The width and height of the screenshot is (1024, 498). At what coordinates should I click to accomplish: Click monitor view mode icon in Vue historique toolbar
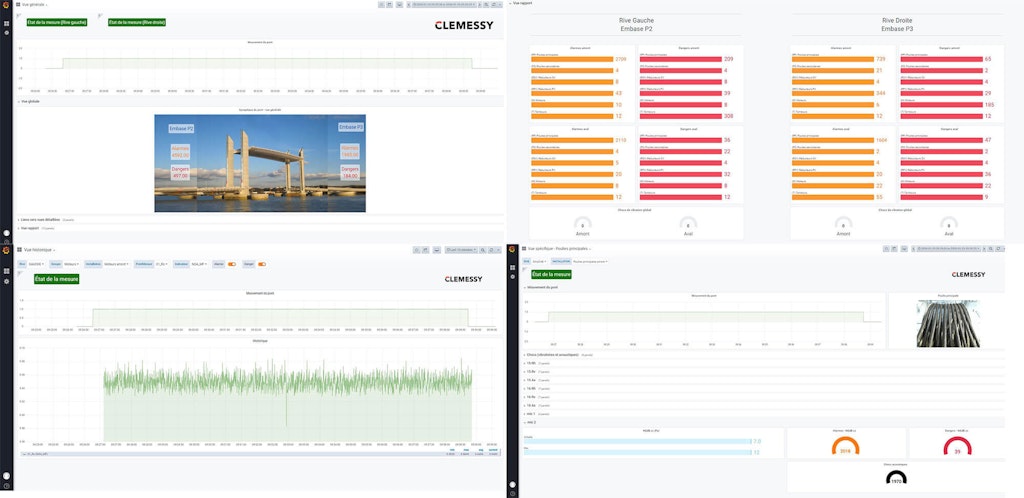pyautogui.click(x=437, y=250)
